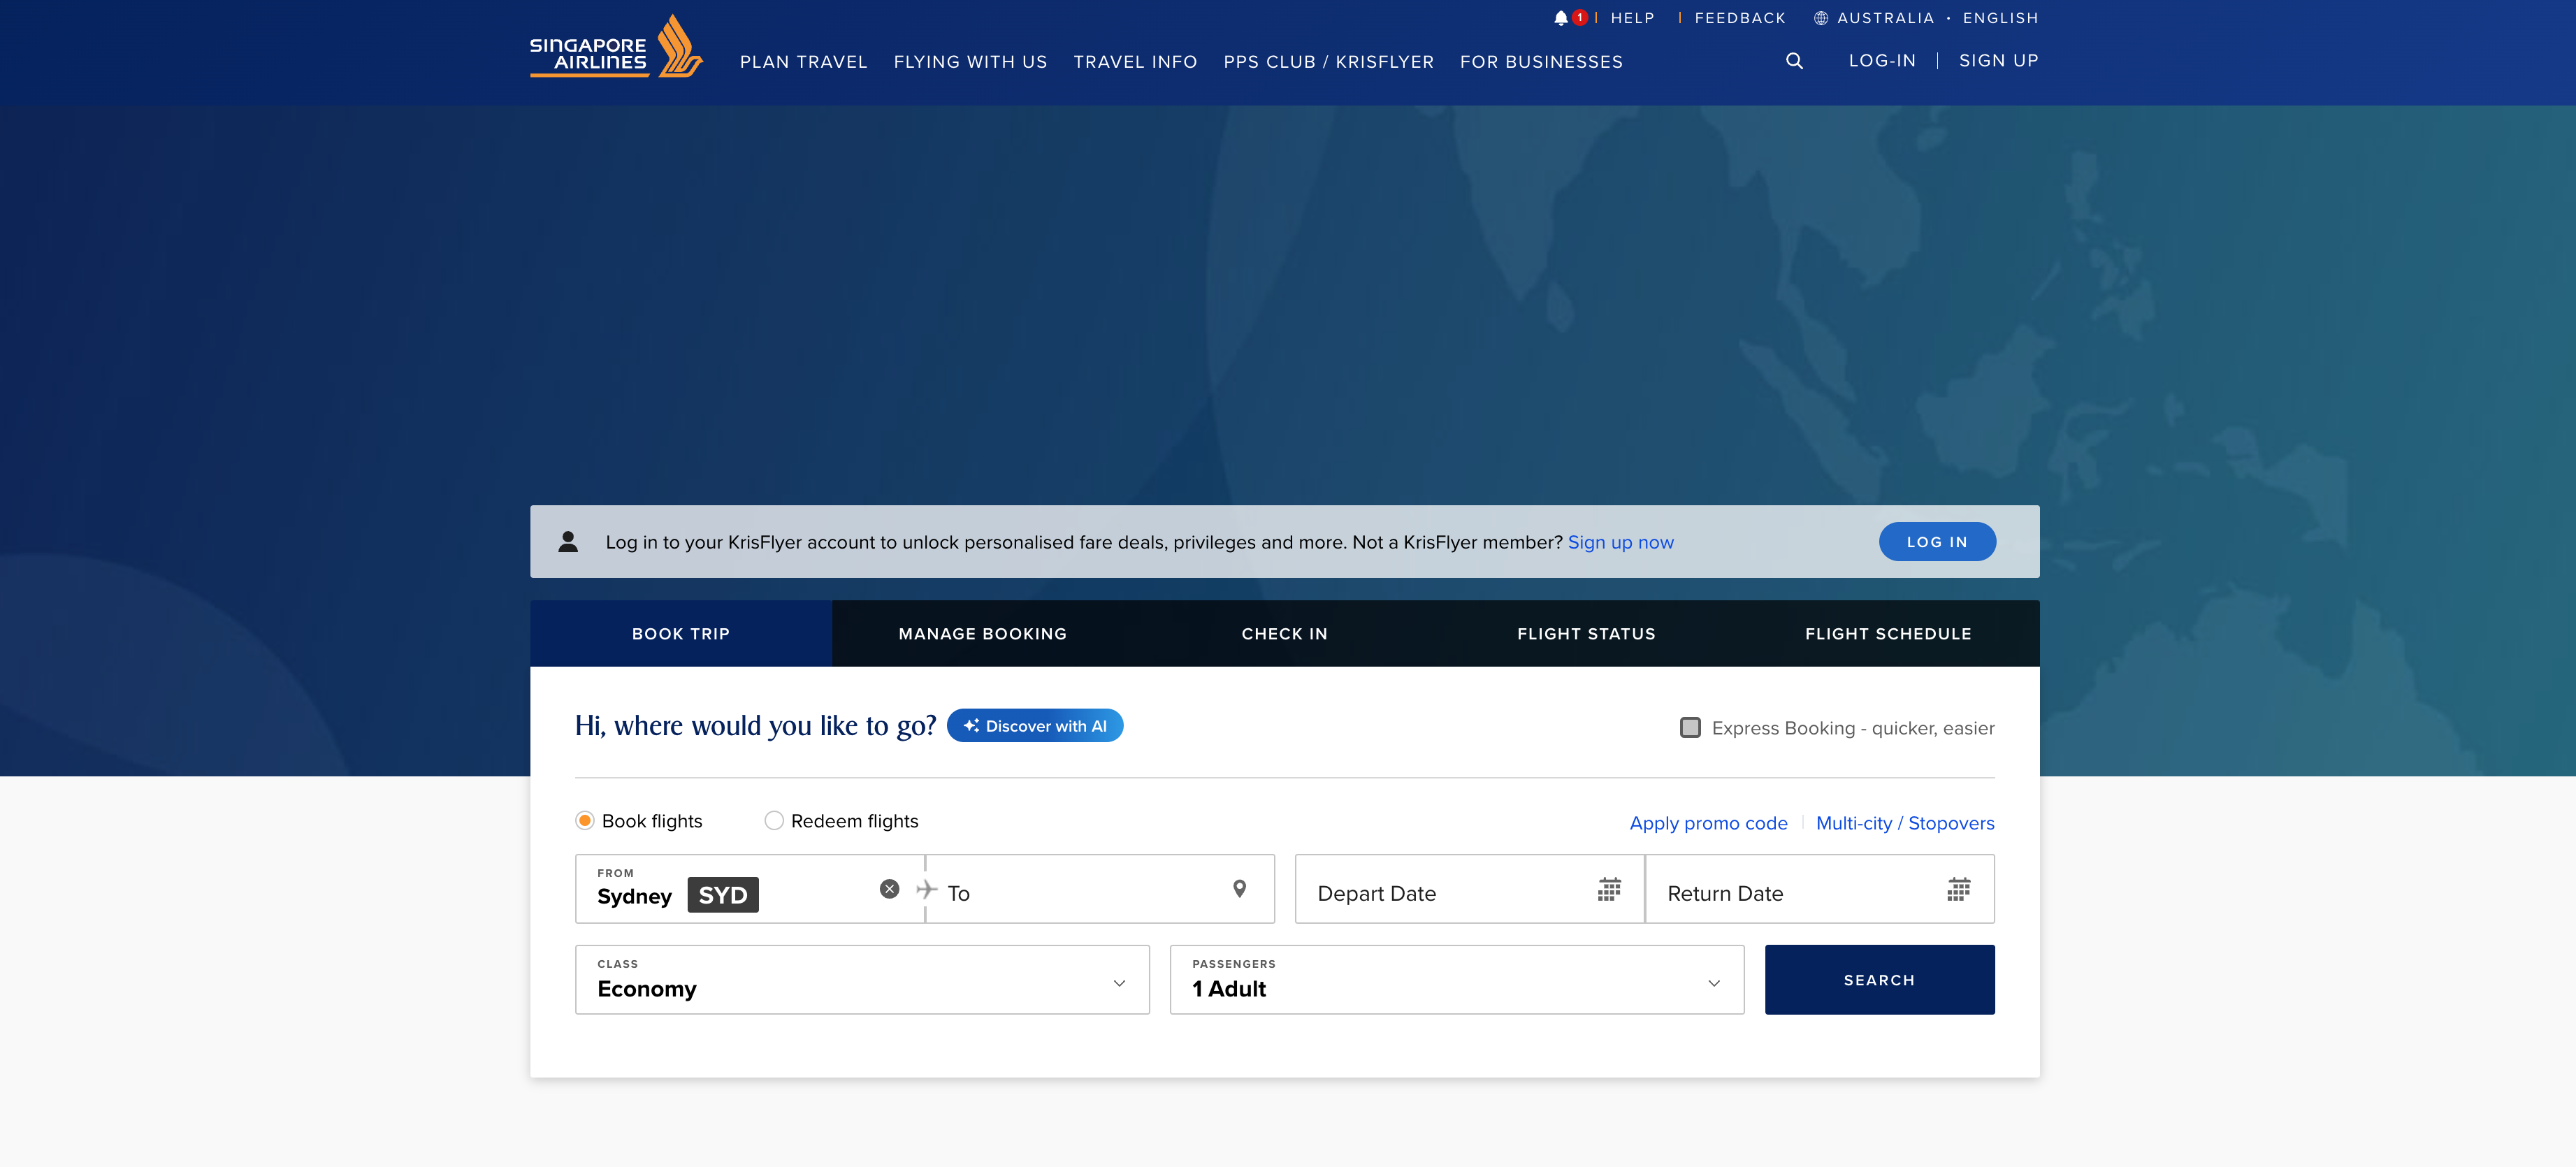Click the profile icon in login banner
Screen dimensions: 2576x1167
click(x=568, y=542)
